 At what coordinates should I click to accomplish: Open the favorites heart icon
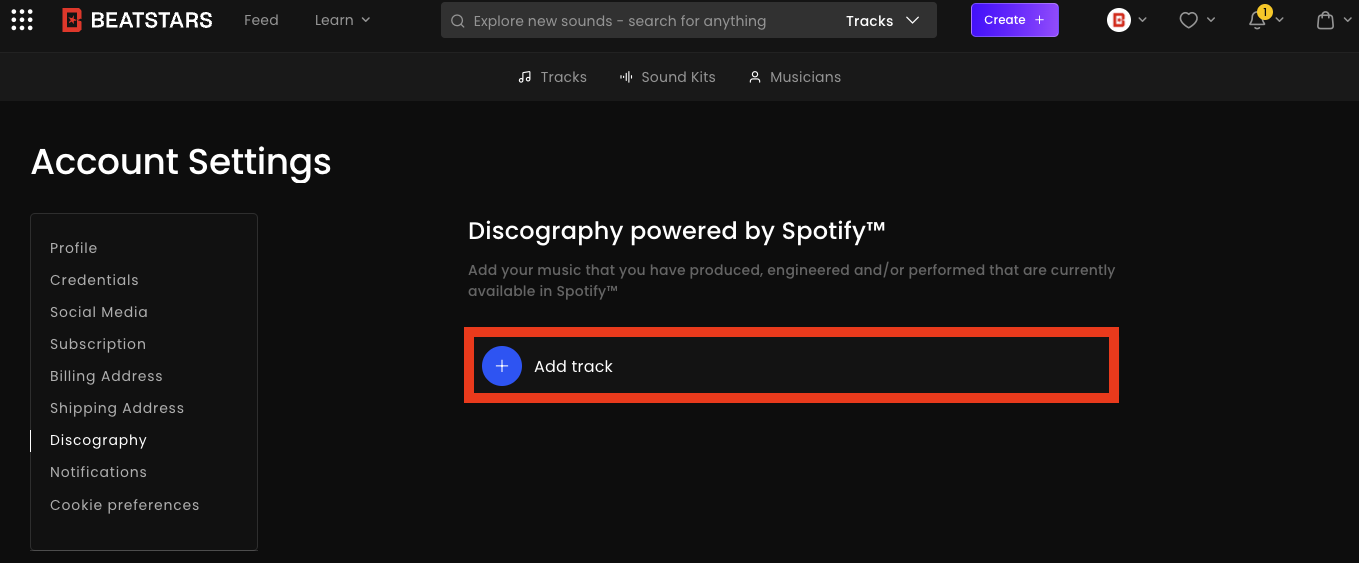point(1188,20)
